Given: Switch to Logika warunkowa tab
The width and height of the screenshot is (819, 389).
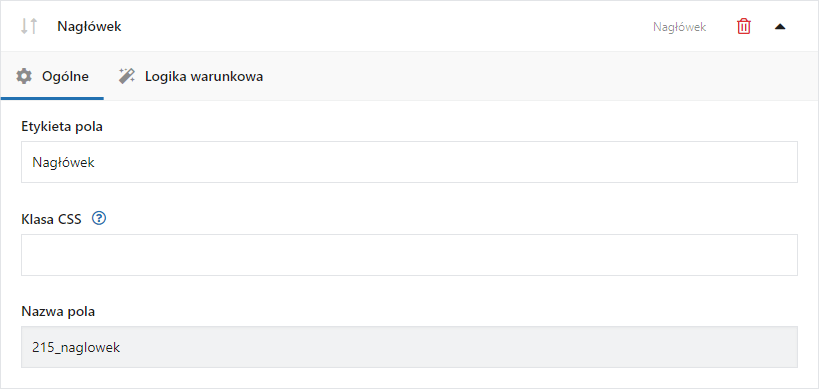Looking at the screenshot, I should click(x=191, y=77).
